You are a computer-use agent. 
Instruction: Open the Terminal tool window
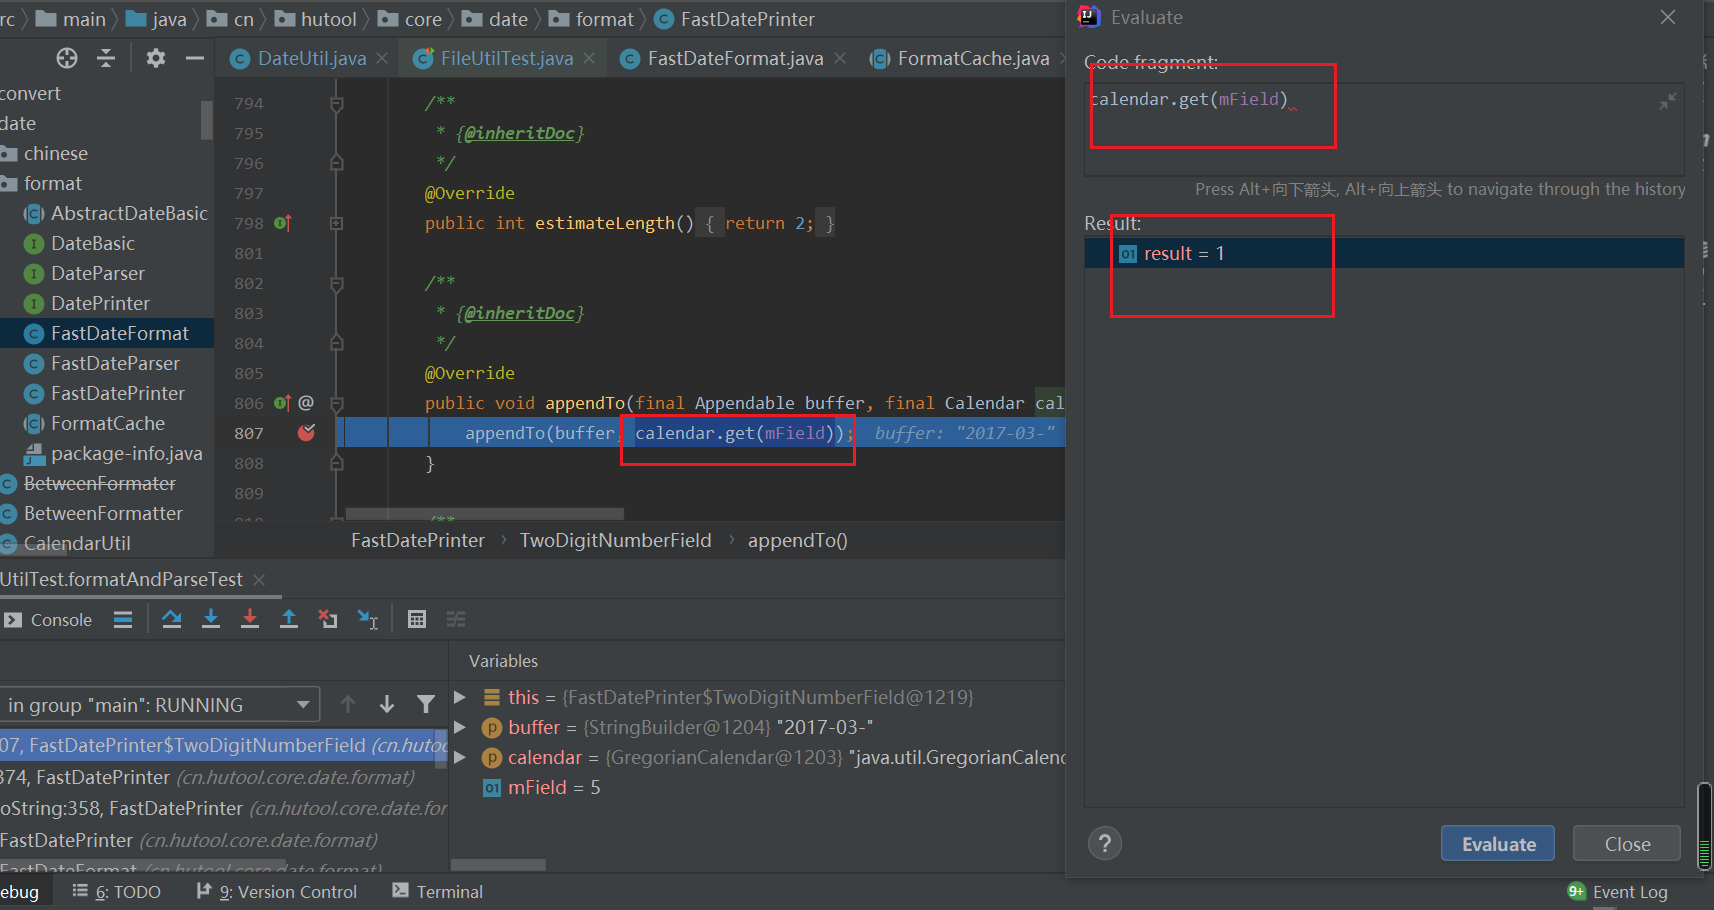(x=438, y=892)
